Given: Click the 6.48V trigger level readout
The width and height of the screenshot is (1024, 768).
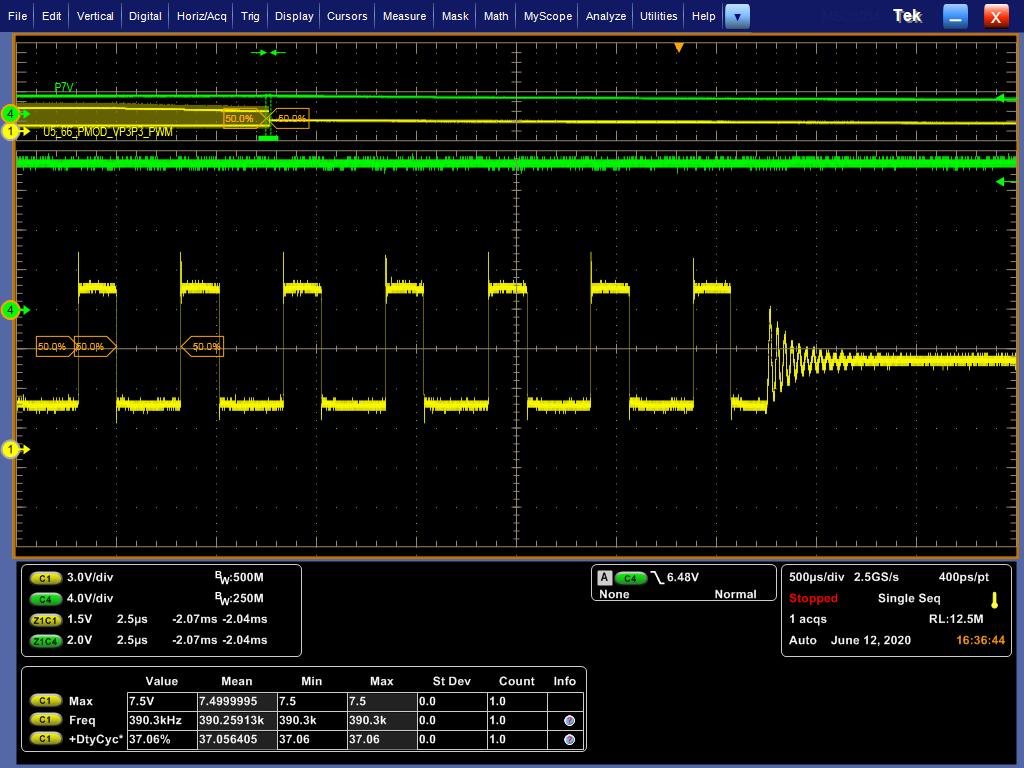Looking at the screenshot, I should (682, 577).
